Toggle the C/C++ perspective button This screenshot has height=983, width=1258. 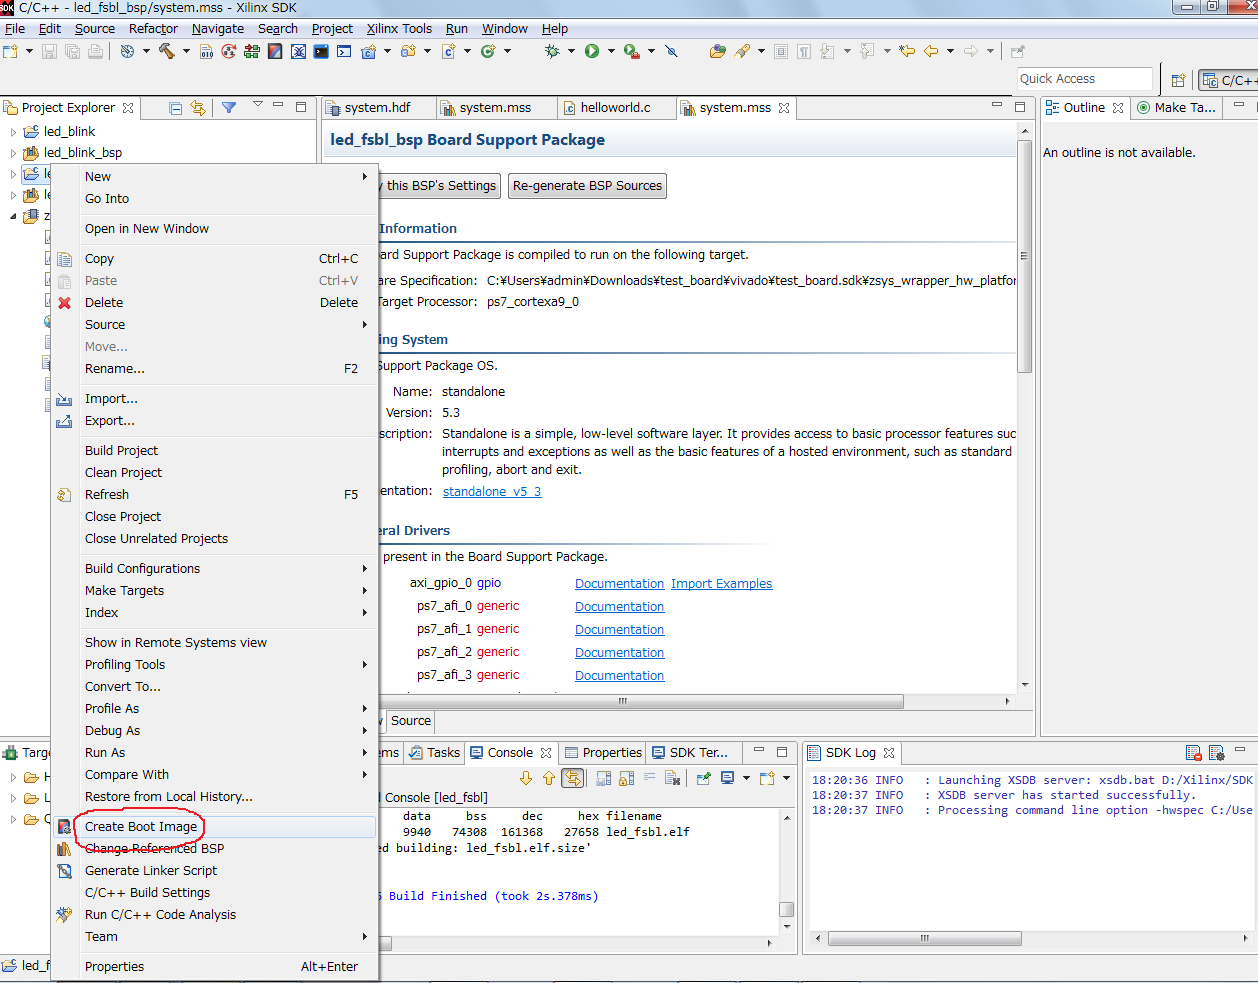pyautogui.click(x=1229, y=80)
